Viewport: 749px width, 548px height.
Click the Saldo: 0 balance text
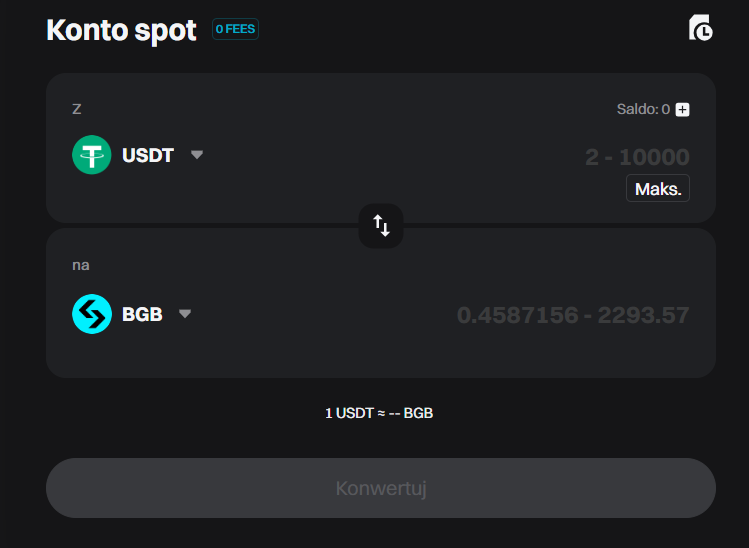(642, 109)
